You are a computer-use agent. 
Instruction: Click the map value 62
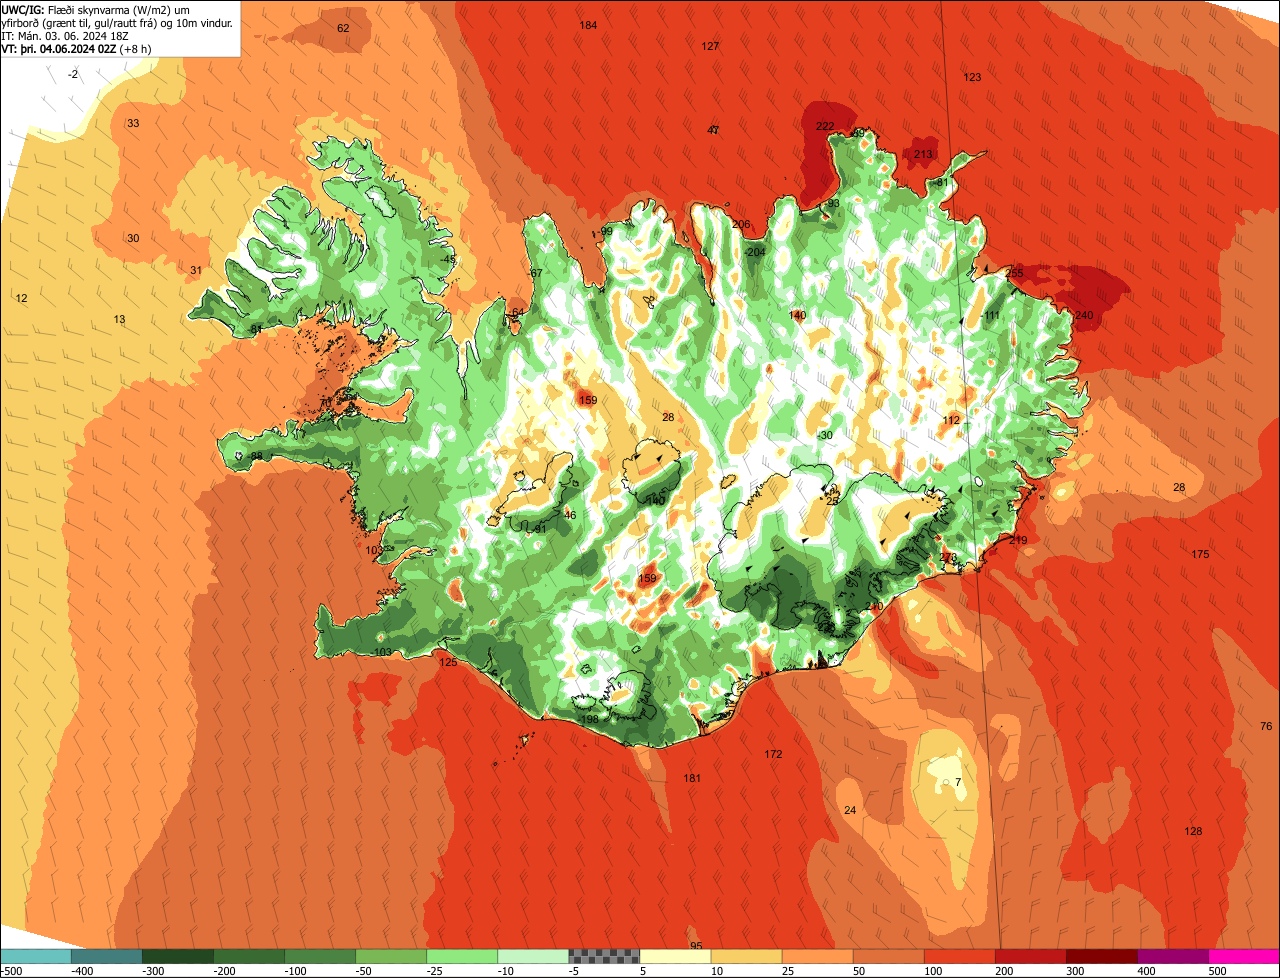coord(343,28)
